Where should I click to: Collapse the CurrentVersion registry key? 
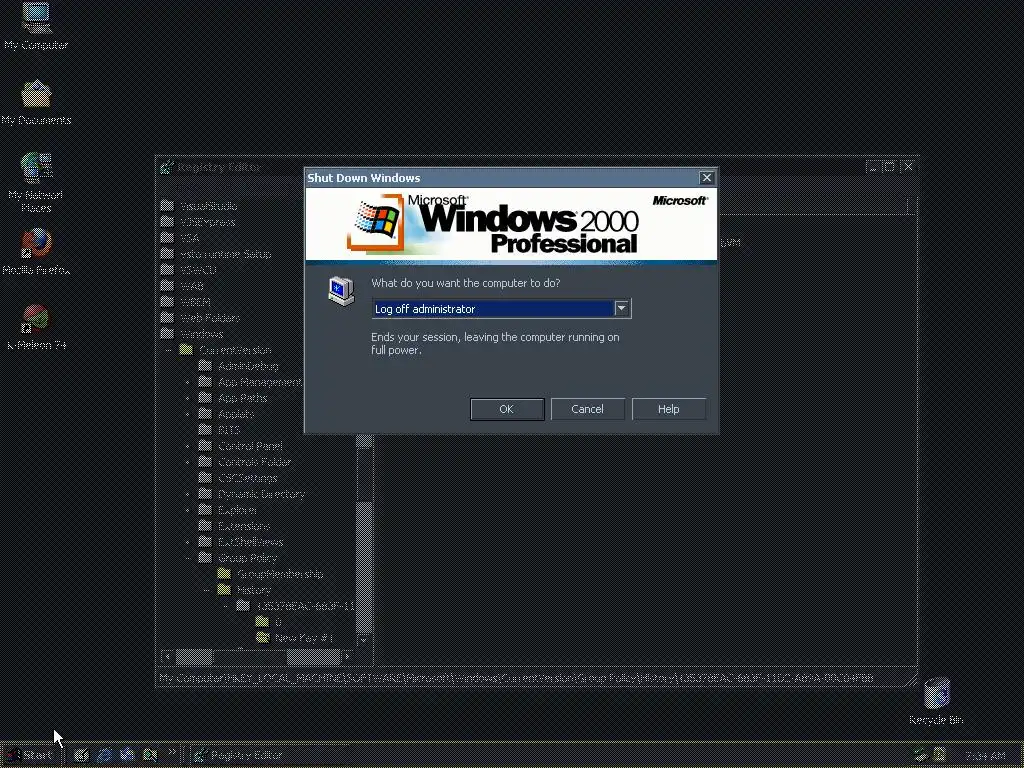tap(169, 350)
